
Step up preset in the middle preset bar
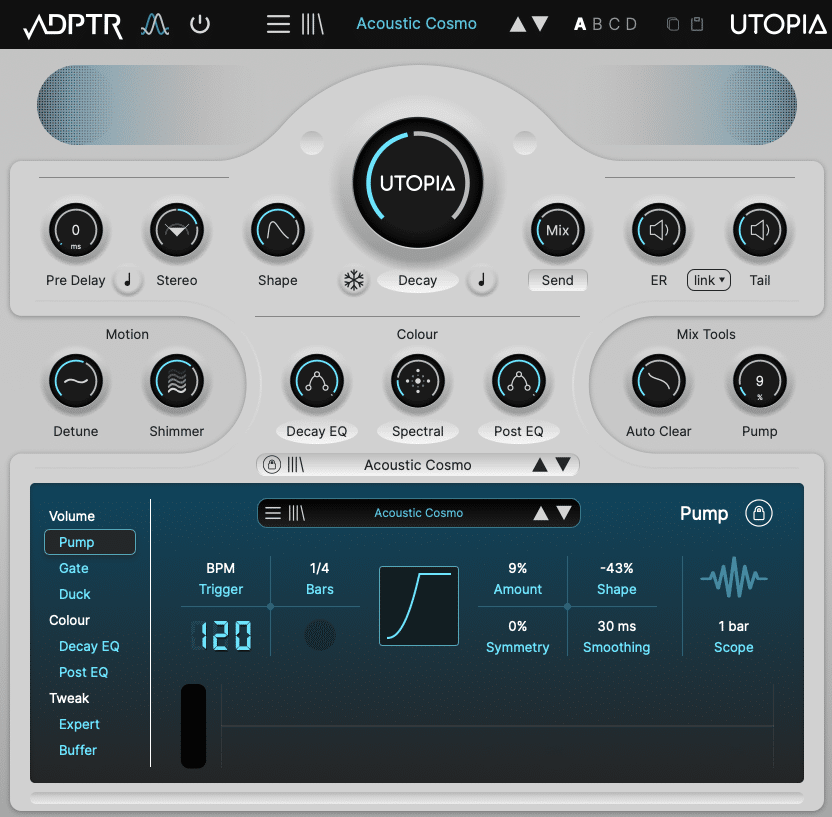click(540, 465)
